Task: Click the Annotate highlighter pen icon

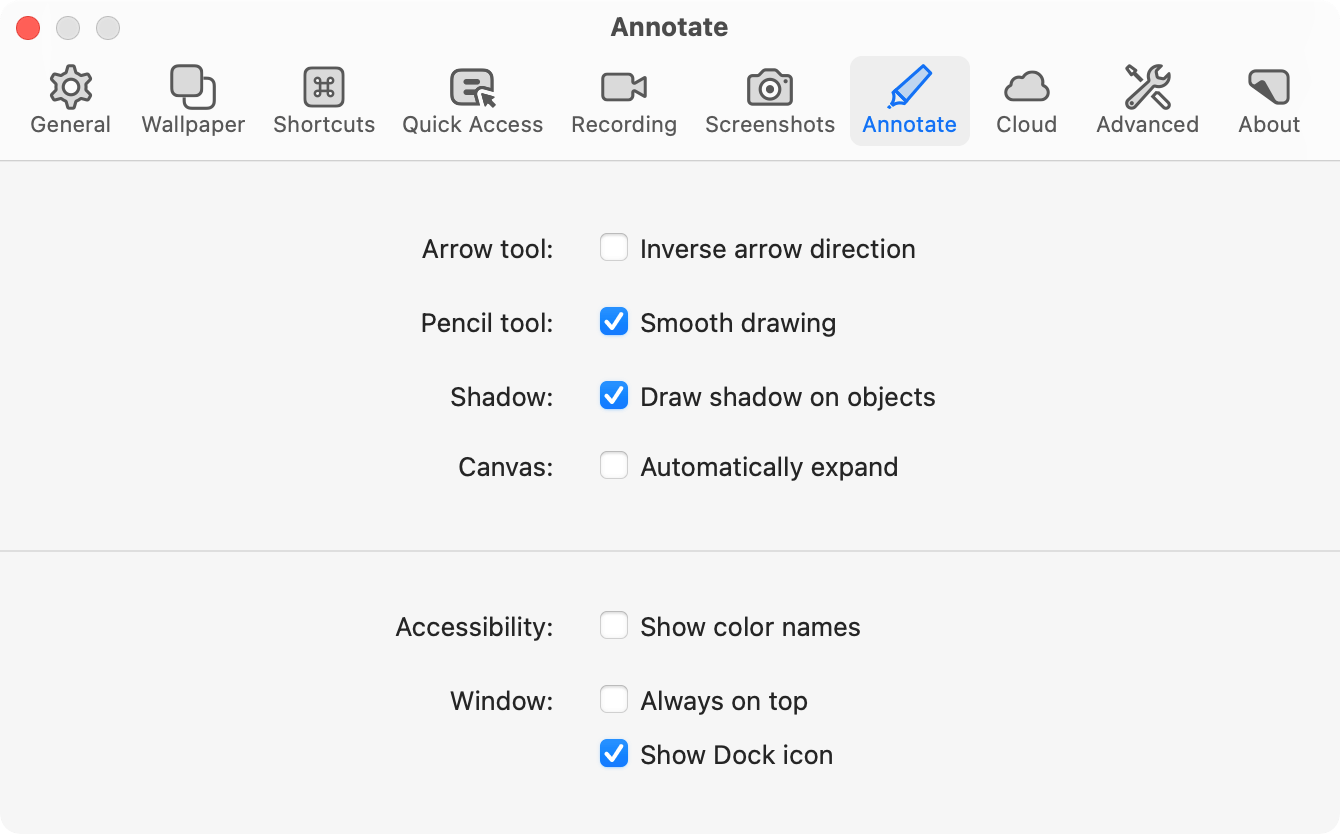Action: pos(909,88)
